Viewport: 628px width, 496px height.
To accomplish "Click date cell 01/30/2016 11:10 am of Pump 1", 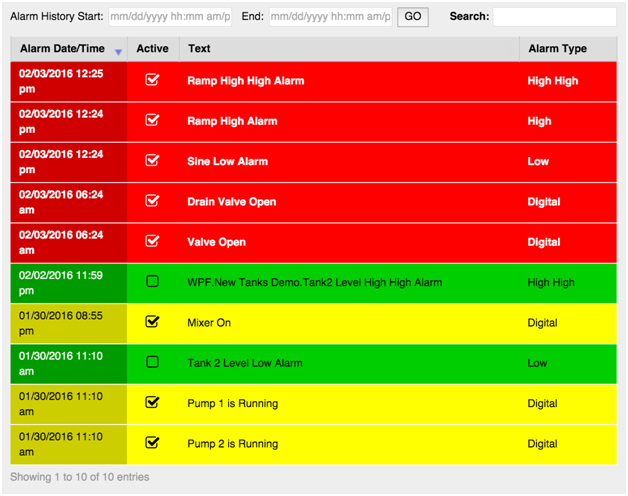I will pos(69,404).
